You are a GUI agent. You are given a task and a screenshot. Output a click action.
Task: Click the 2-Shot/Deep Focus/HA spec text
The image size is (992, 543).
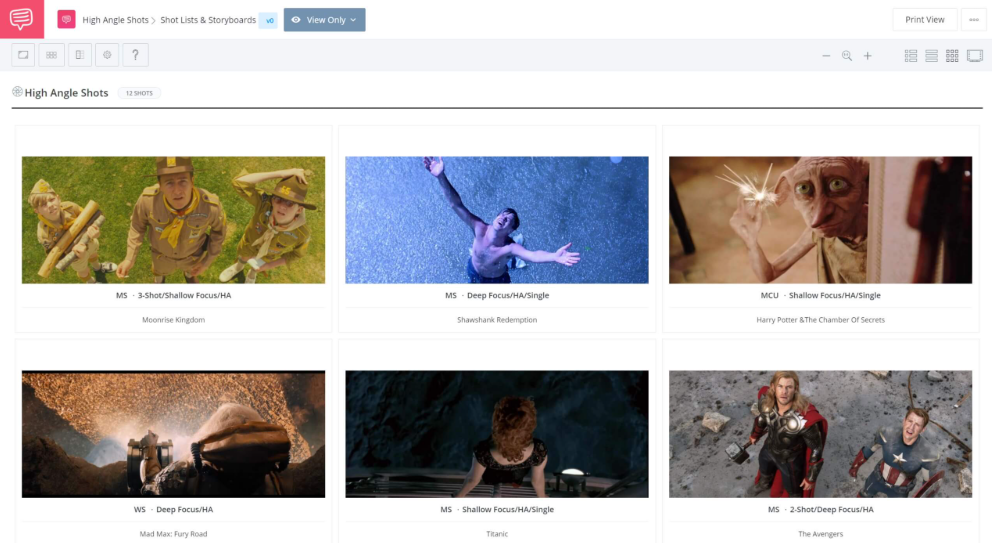(831, 509)
